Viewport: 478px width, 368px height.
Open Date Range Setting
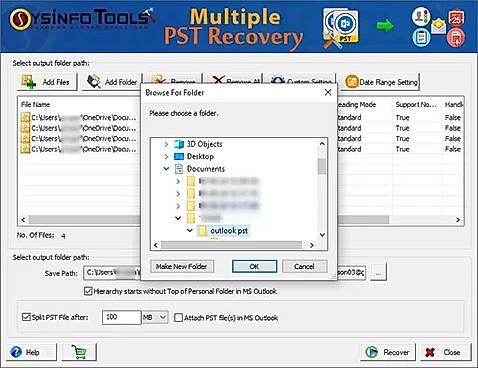click(x=381, y=82)
